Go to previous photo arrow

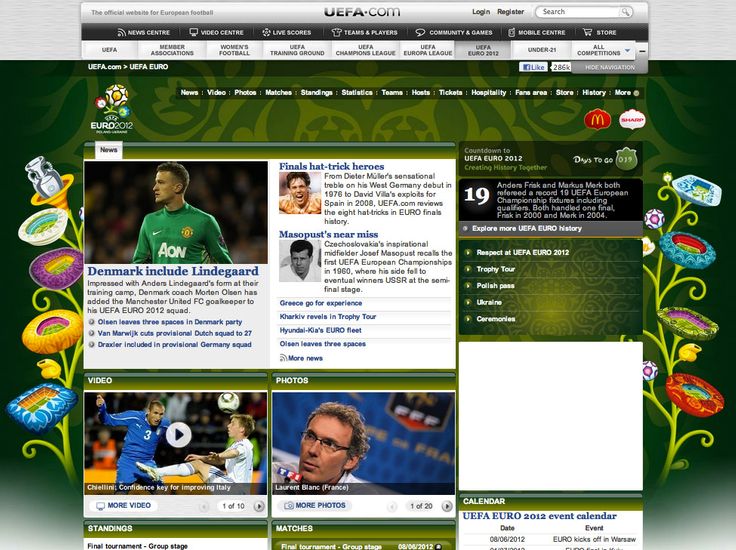[392, 506]
